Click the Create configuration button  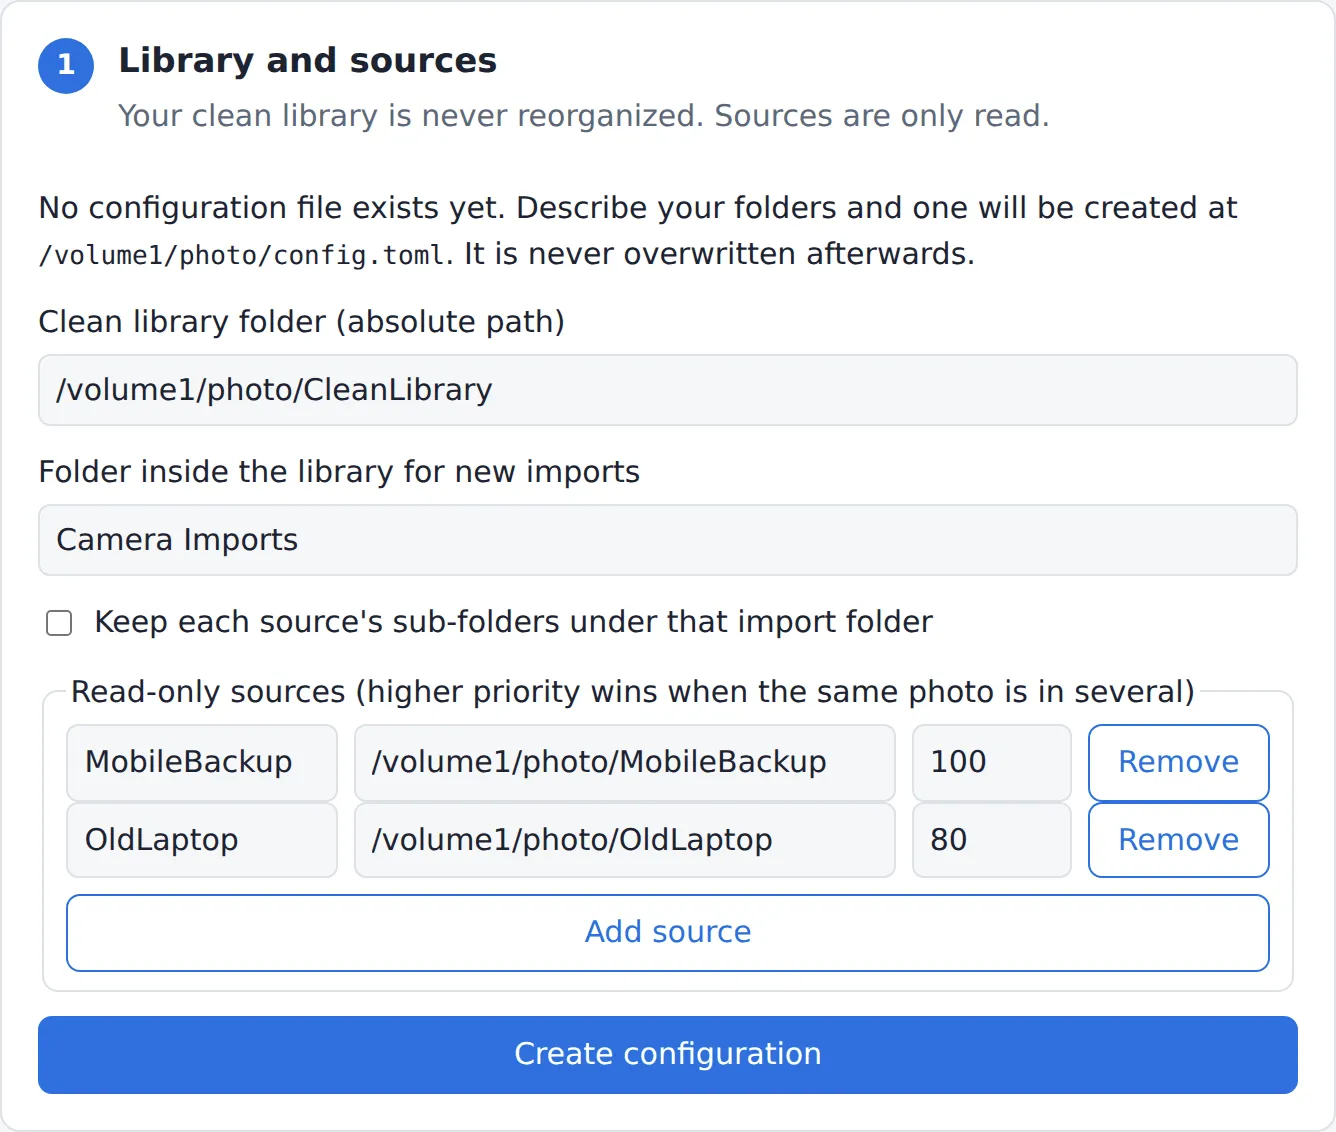tap(668, 1054)
